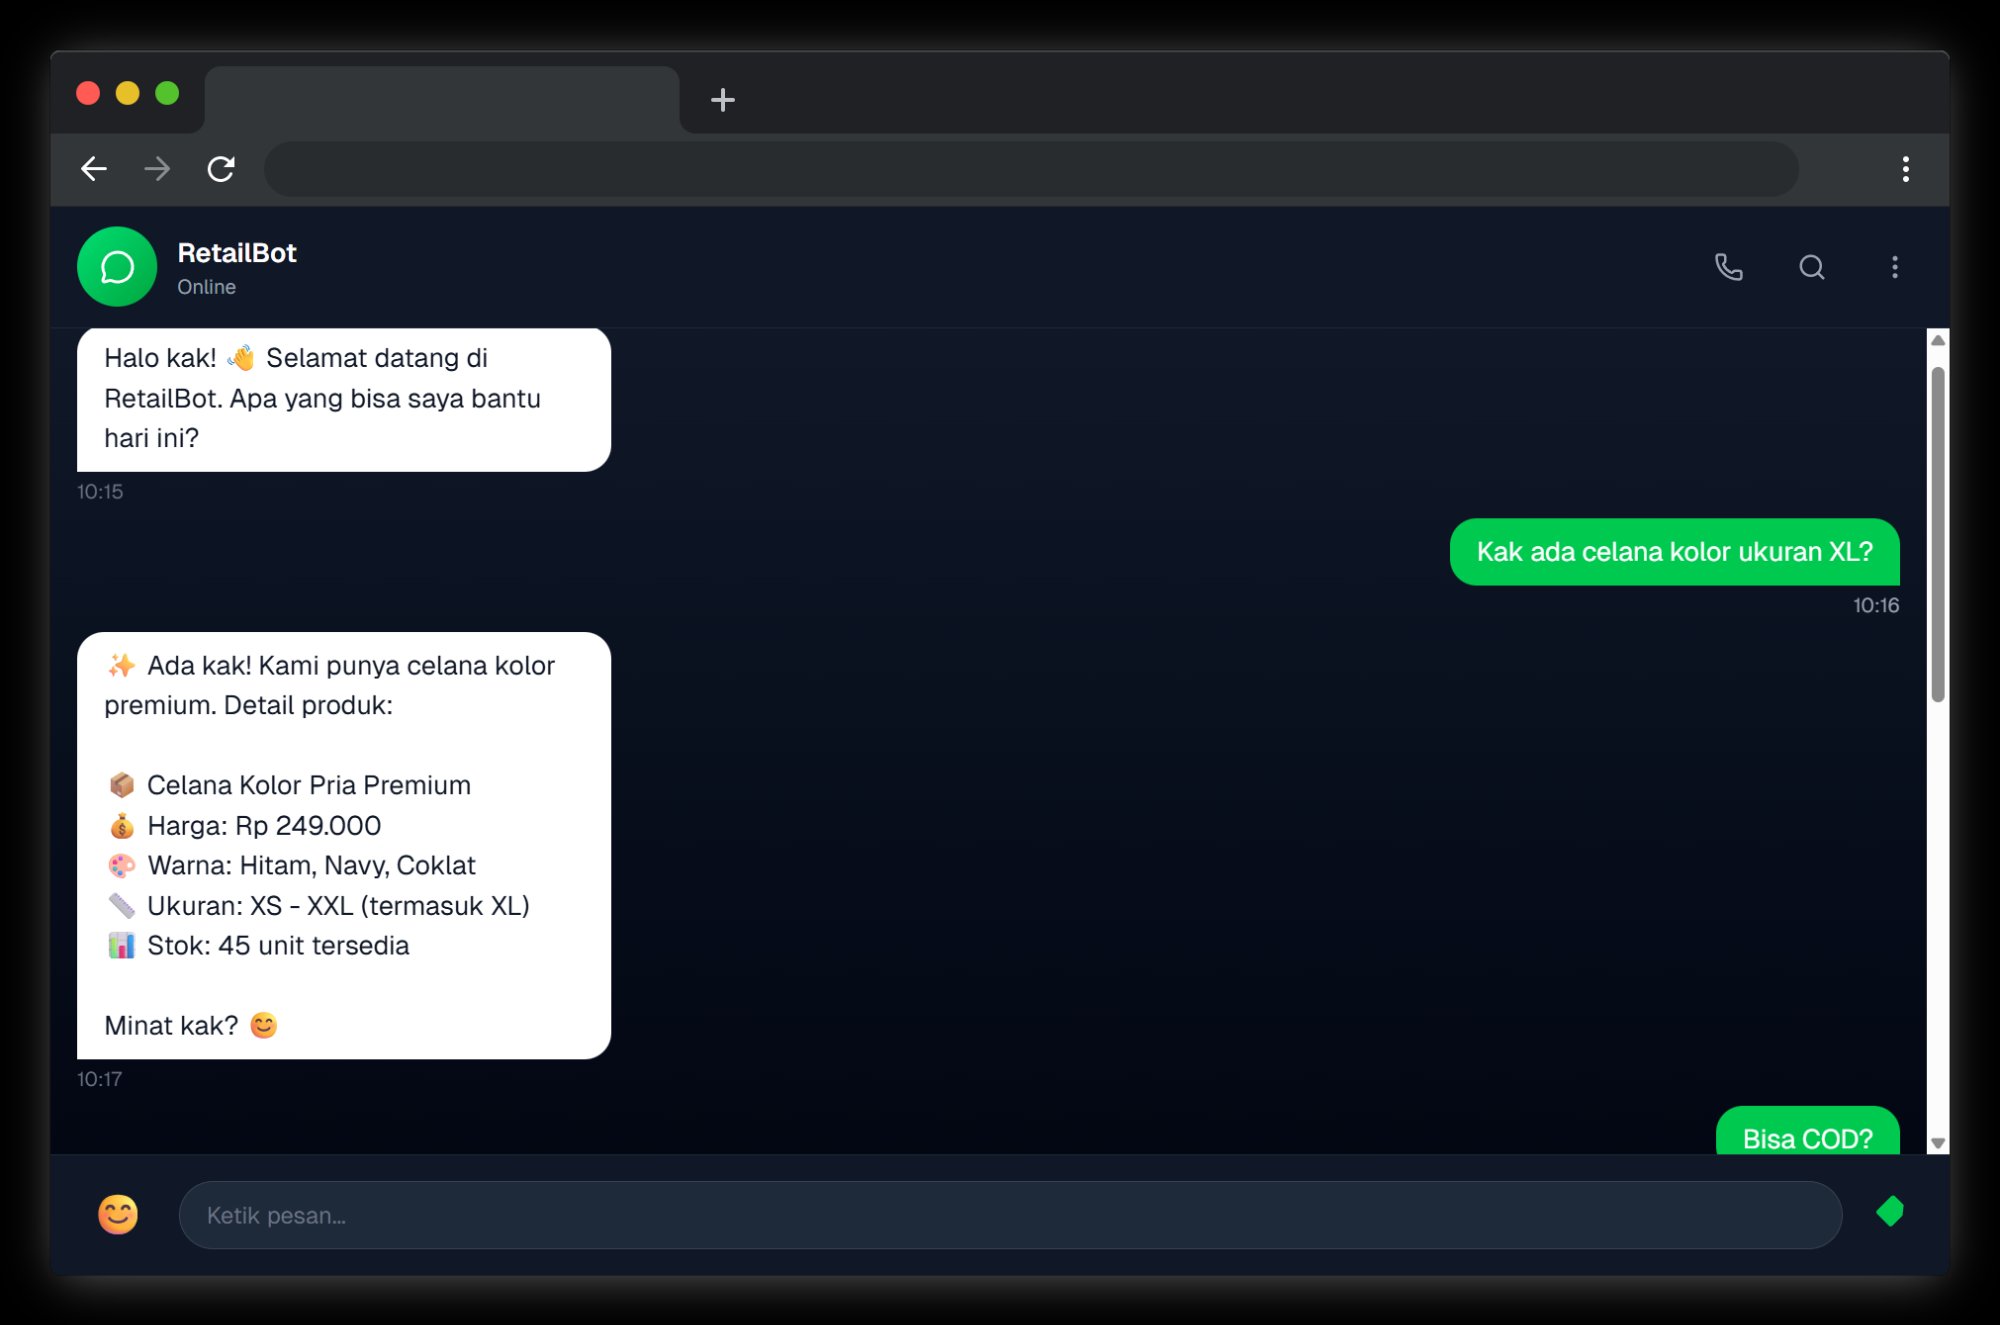Open the emoji picker beside message input
Screen dimensions: 2000x1325
[116, 1215]
